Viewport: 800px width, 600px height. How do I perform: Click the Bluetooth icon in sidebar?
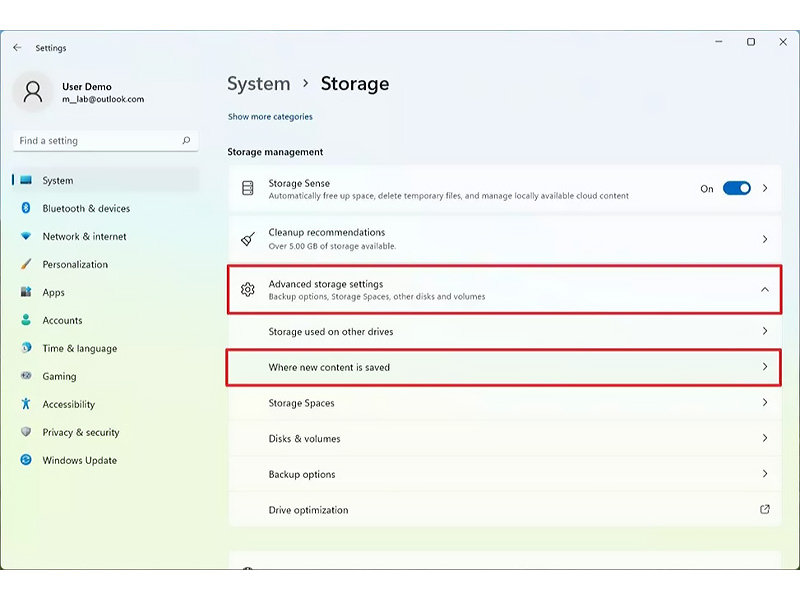coord(26,208)
